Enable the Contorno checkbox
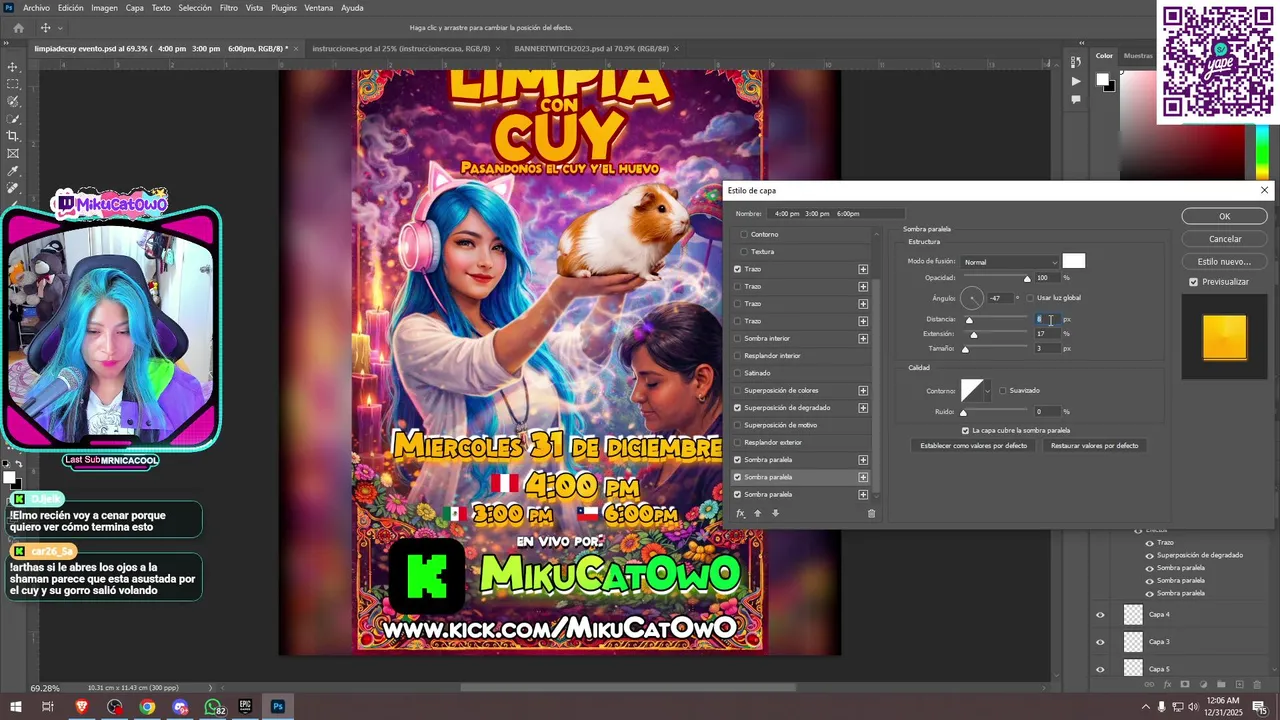The width and height of the screenshot is (1280, 720). 743,234
